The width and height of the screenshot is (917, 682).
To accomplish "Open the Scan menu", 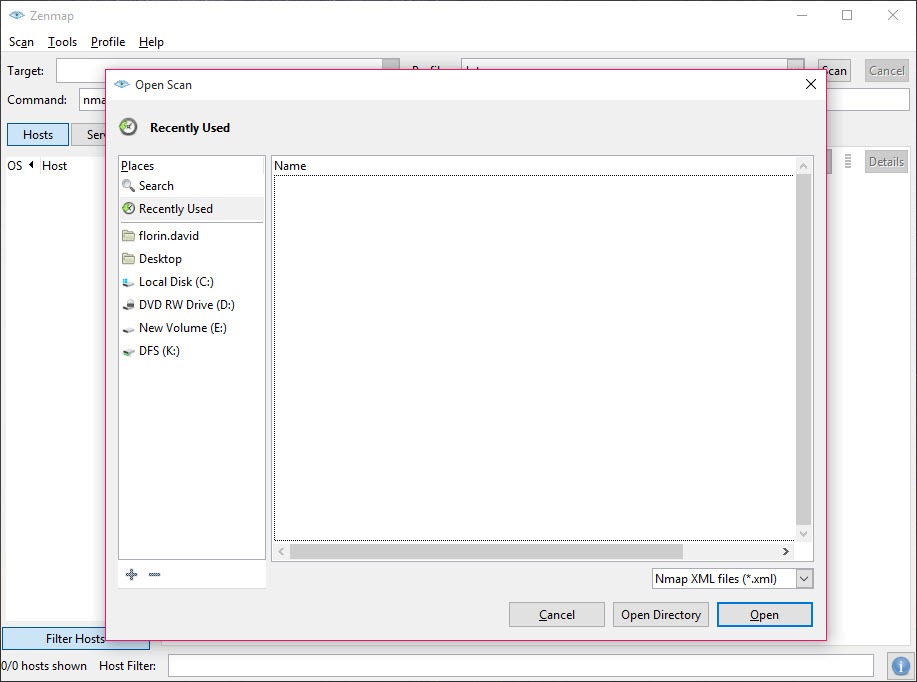I will tap(21, 42).
